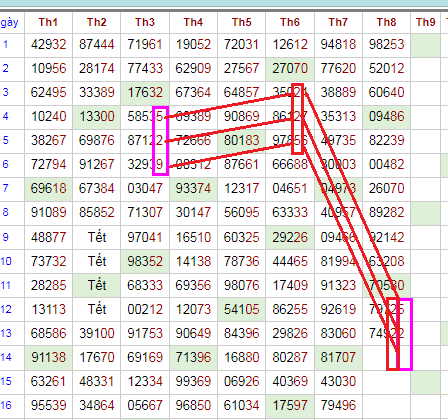Select the Th9 column header

[426, 22]
